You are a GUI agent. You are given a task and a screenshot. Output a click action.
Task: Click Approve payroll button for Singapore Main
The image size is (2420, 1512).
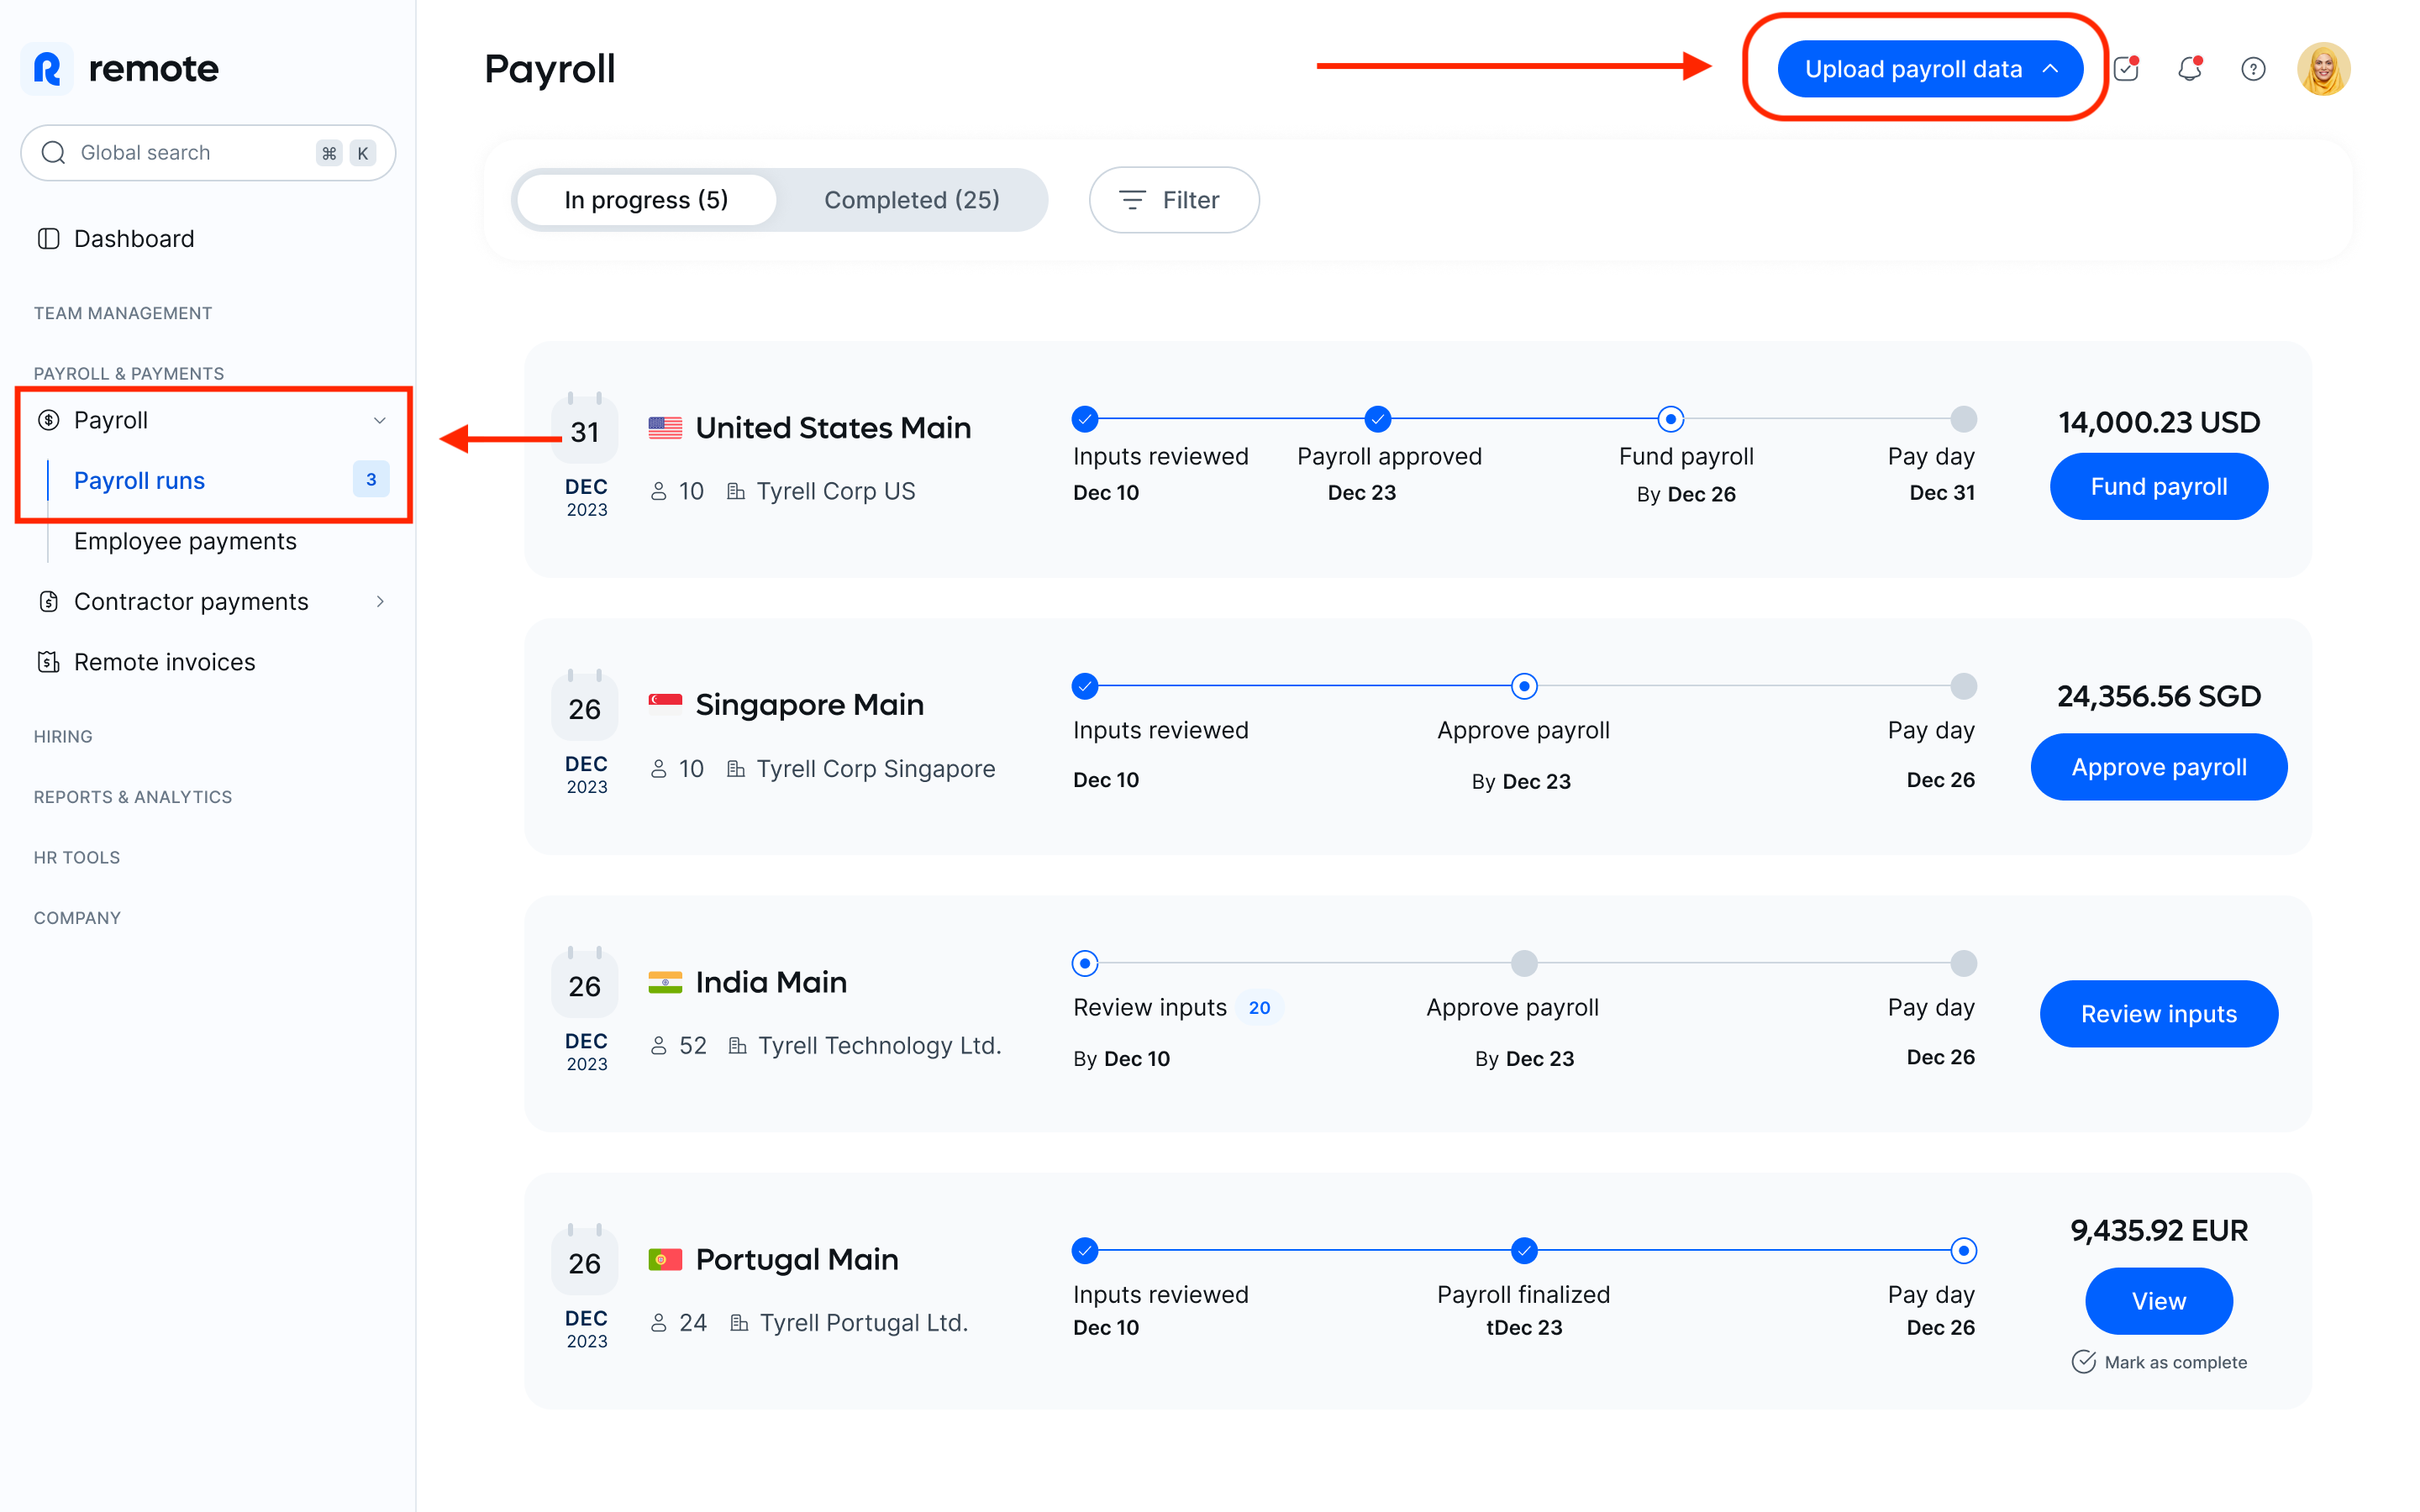click(x=2158, y=767)
